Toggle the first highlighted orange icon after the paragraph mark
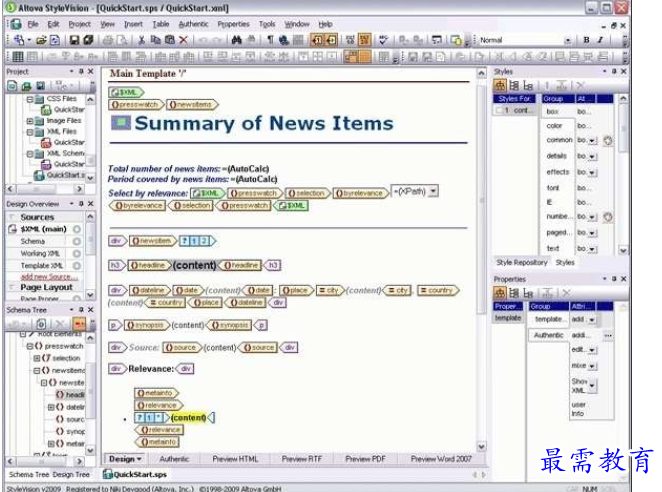This screenshot has width=662, height=492. (317, 40)
